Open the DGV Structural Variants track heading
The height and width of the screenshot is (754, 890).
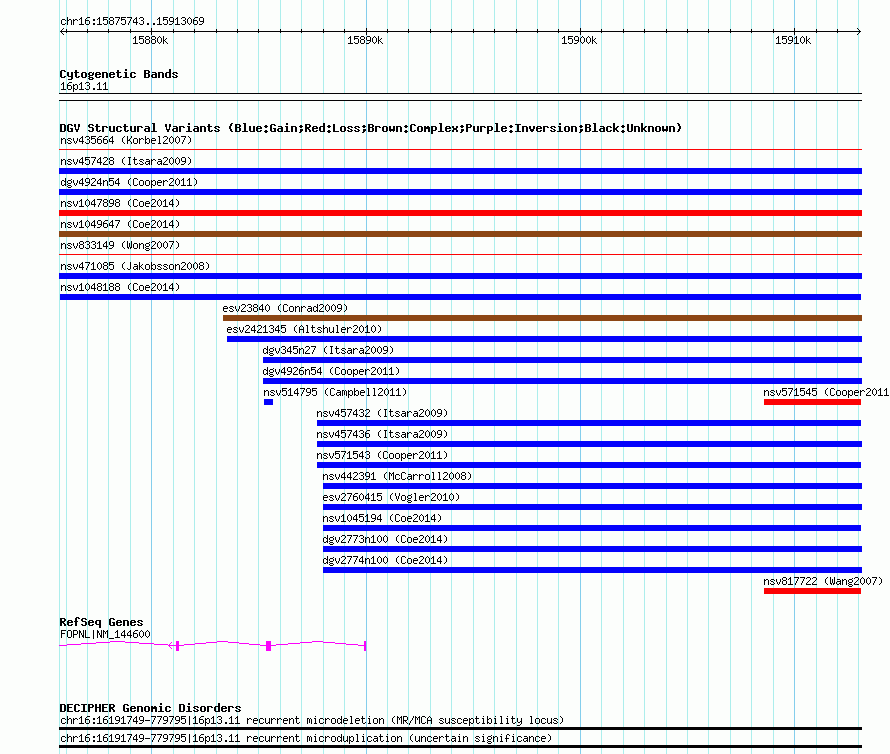click(370, 128)
